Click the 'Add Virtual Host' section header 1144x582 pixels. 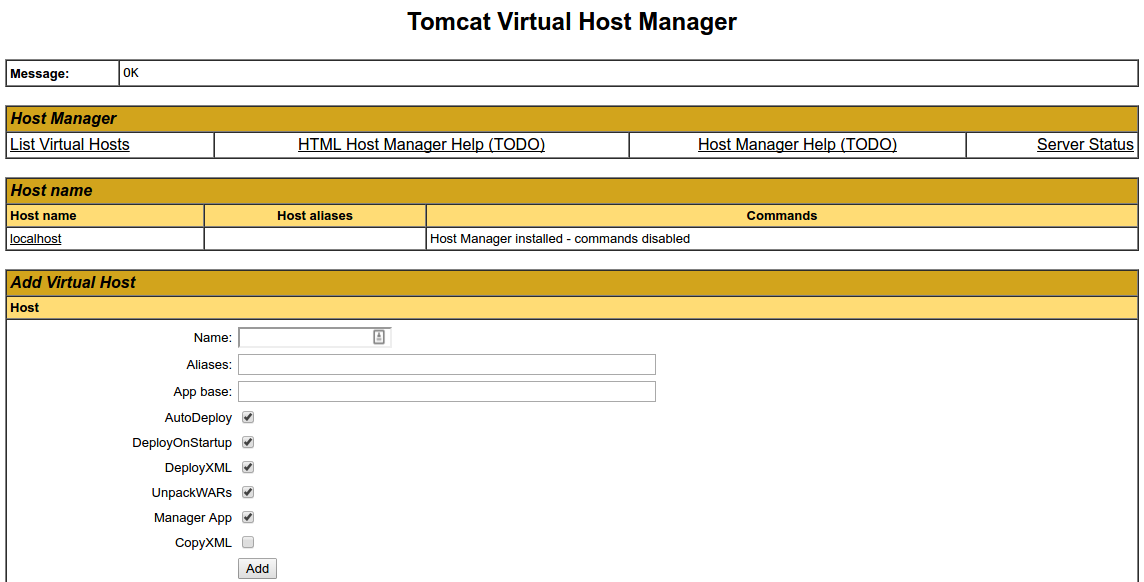point(572,283)
